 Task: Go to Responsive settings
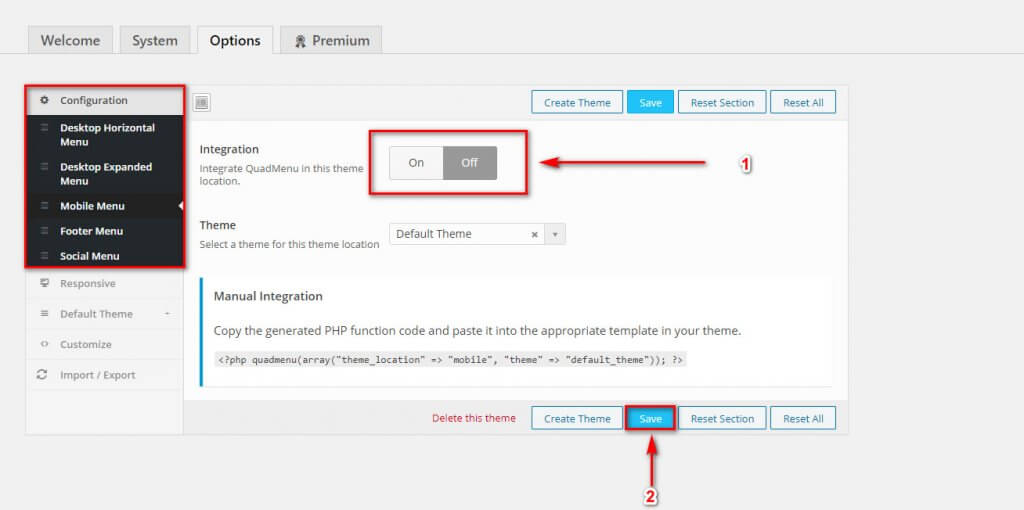pos(104,283)
